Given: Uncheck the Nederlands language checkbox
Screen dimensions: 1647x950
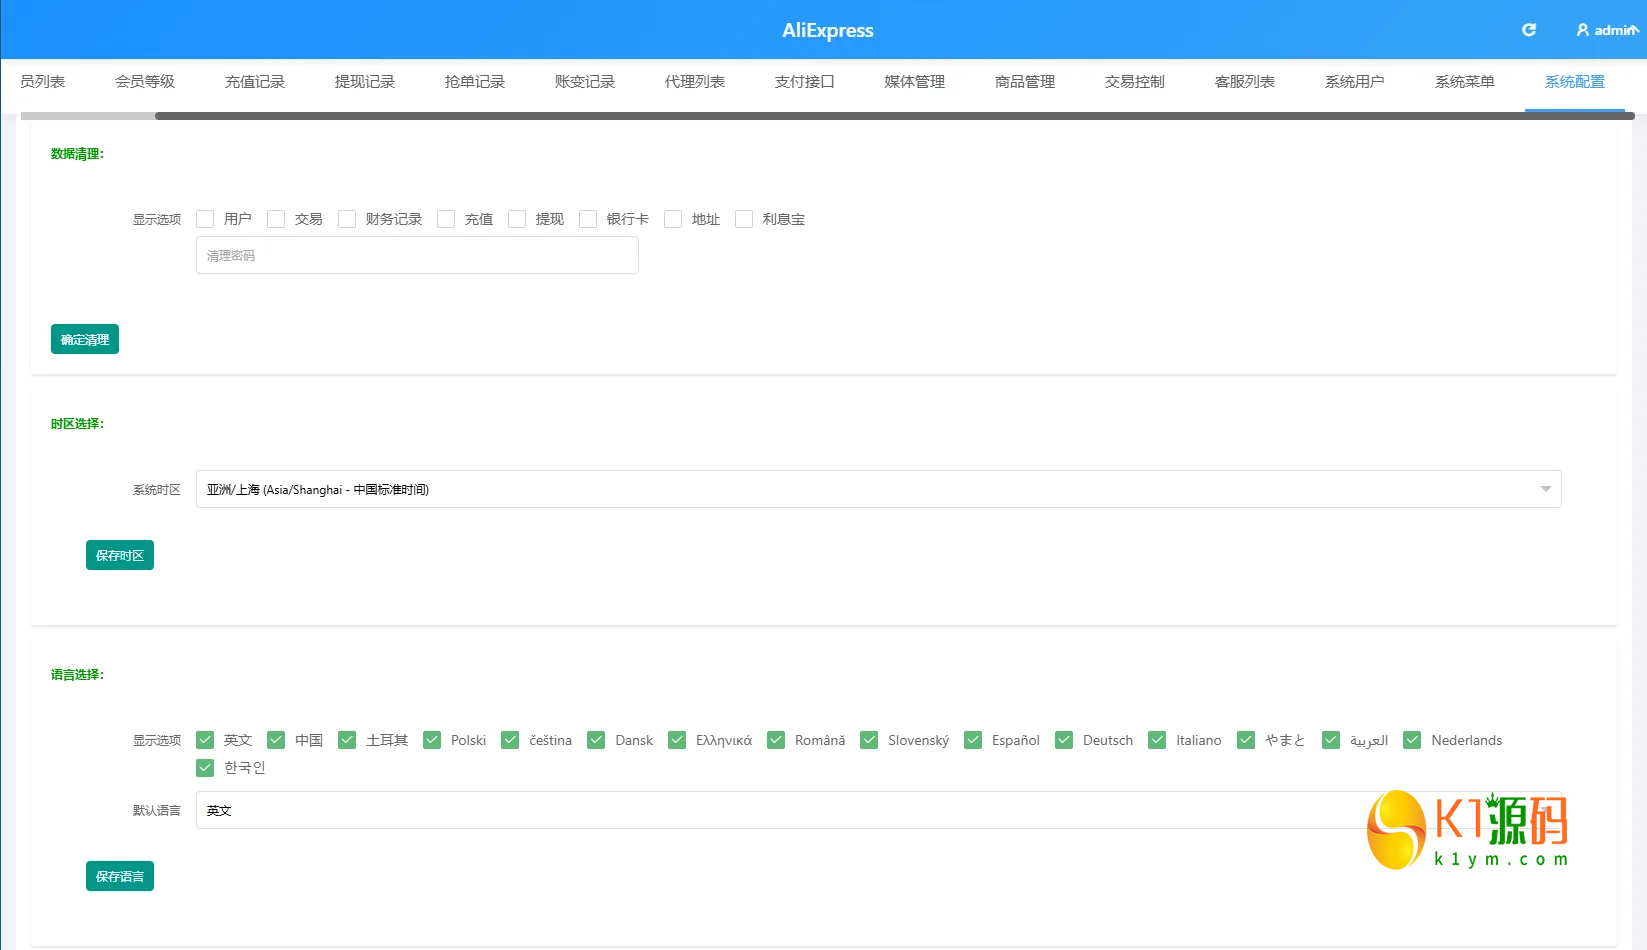Looking at the screenshot, I should coord(1412,740).
